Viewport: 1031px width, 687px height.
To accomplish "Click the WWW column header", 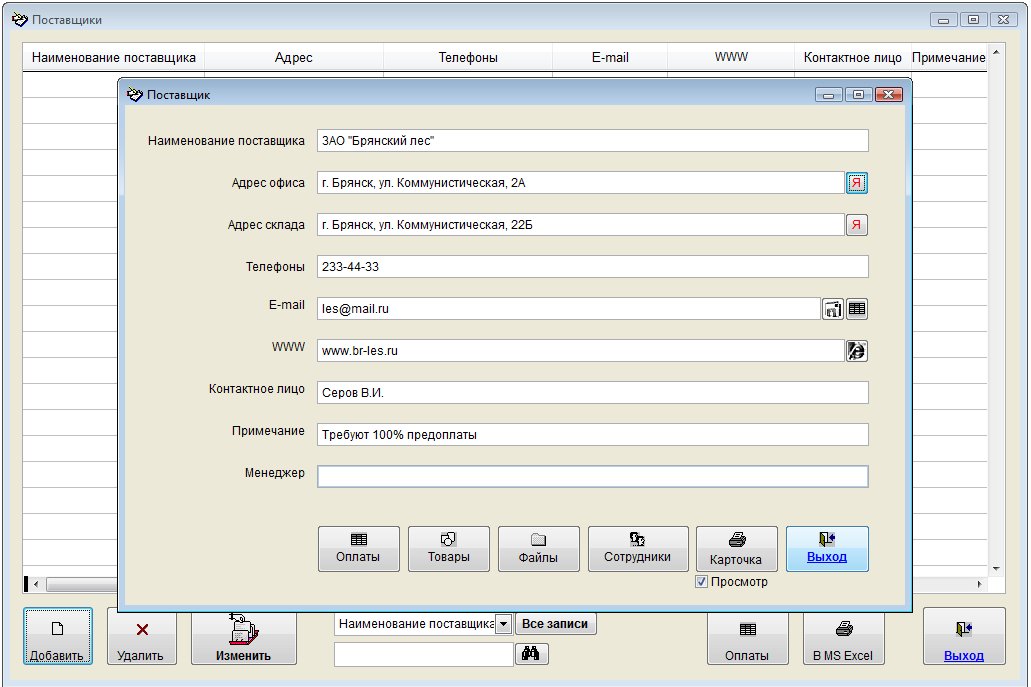I will [731, 58].
